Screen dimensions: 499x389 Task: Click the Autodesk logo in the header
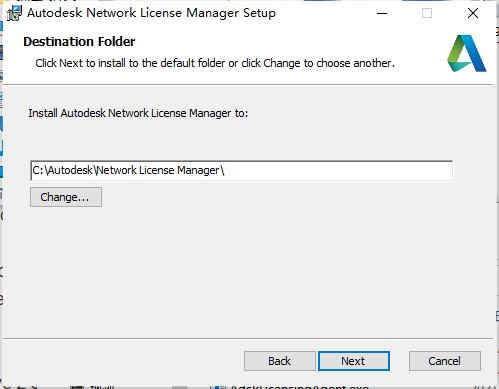coord(467,53)
